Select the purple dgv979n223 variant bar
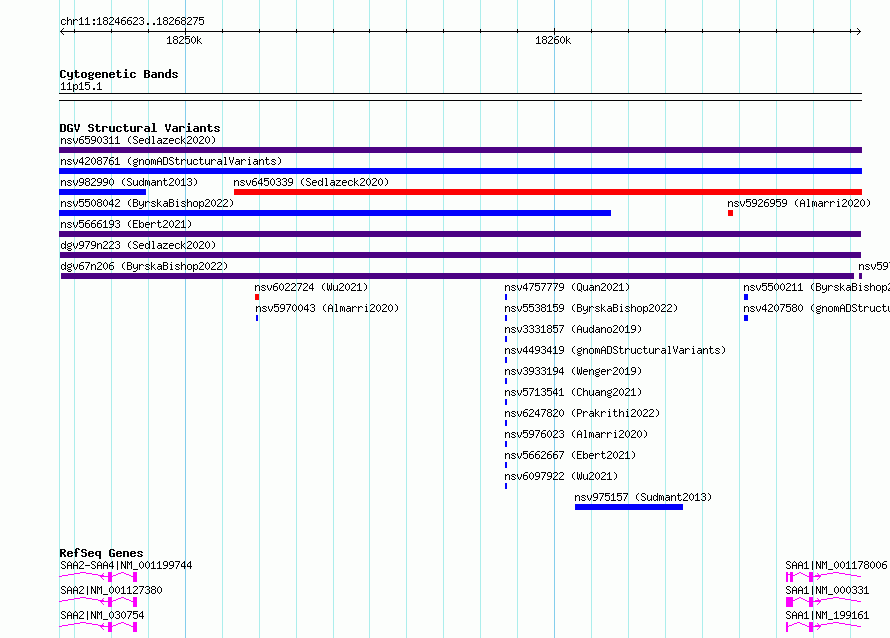 click(460, 255)
